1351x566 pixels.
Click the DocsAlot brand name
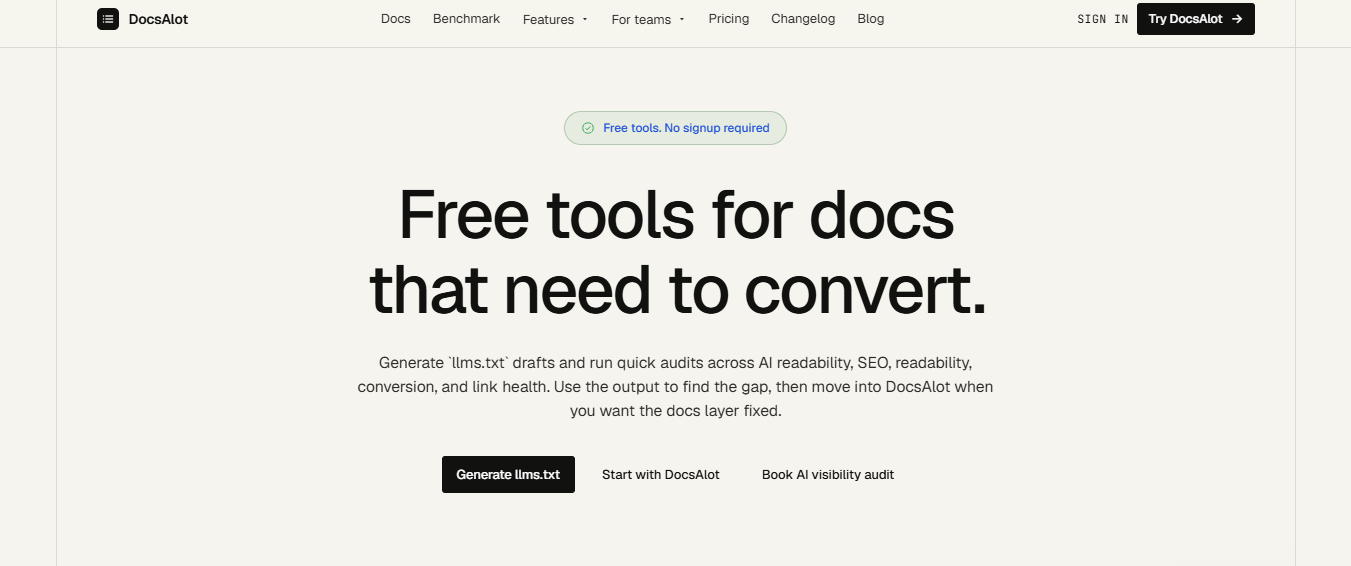click(158, 19)
